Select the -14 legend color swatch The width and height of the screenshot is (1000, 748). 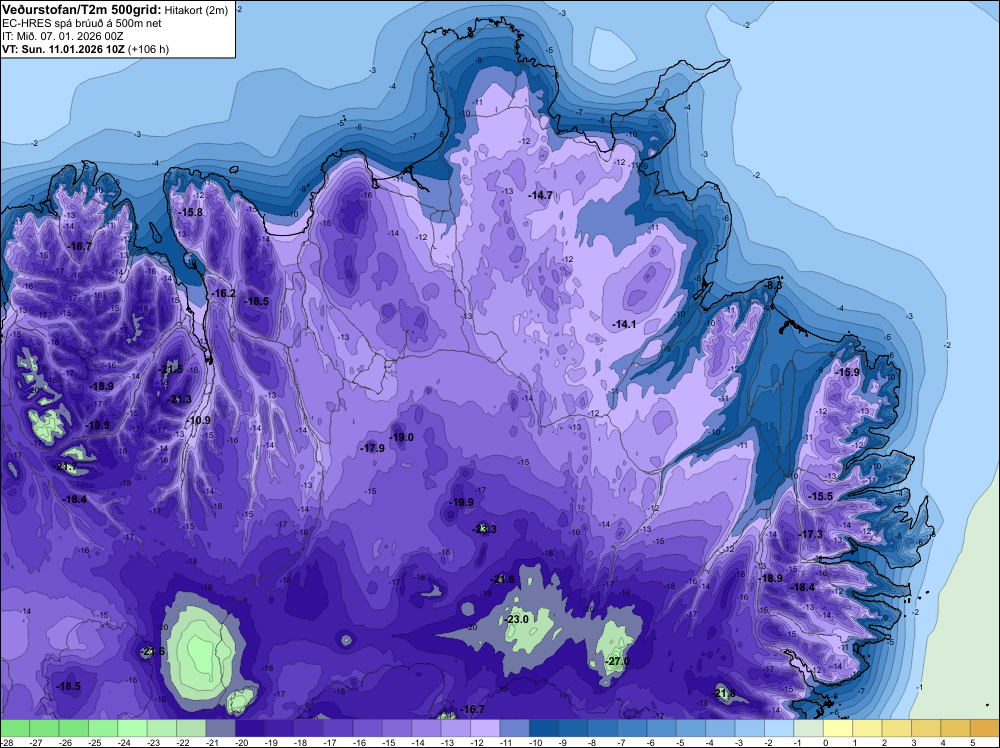coord(427,729)
